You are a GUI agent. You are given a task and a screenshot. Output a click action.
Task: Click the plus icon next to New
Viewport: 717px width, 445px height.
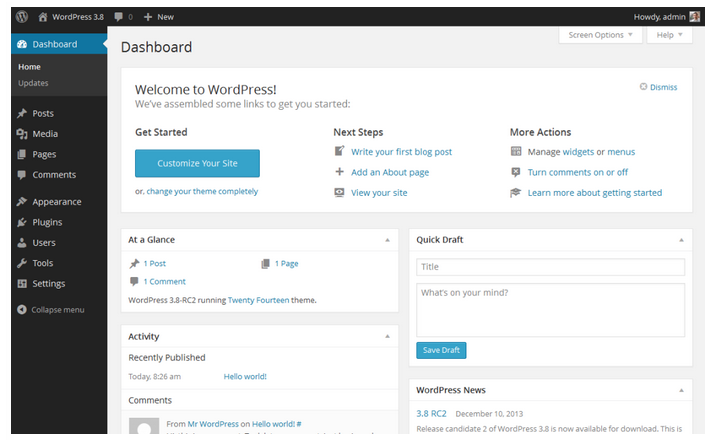(148, 17)
